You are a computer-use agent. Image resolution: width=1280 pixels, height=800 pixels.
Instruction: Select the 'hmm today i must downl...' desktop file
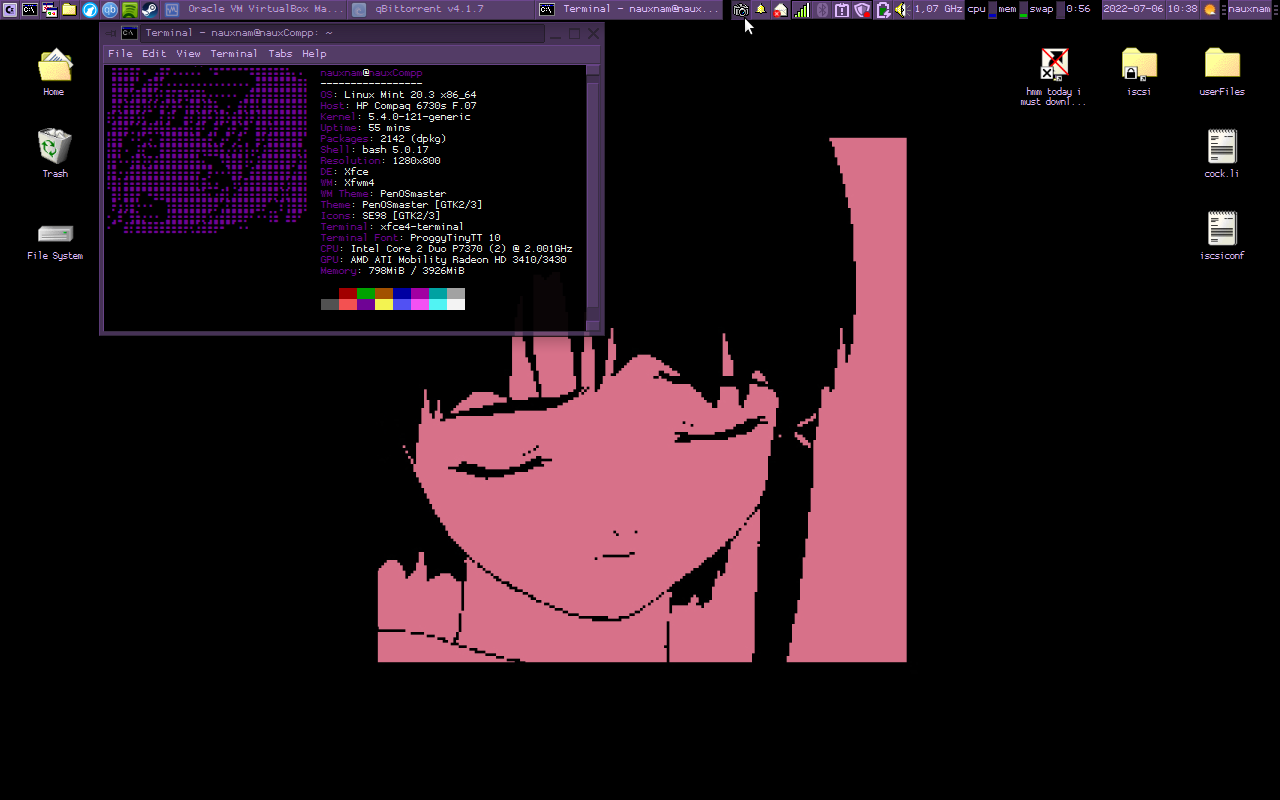coord(1053,77)
